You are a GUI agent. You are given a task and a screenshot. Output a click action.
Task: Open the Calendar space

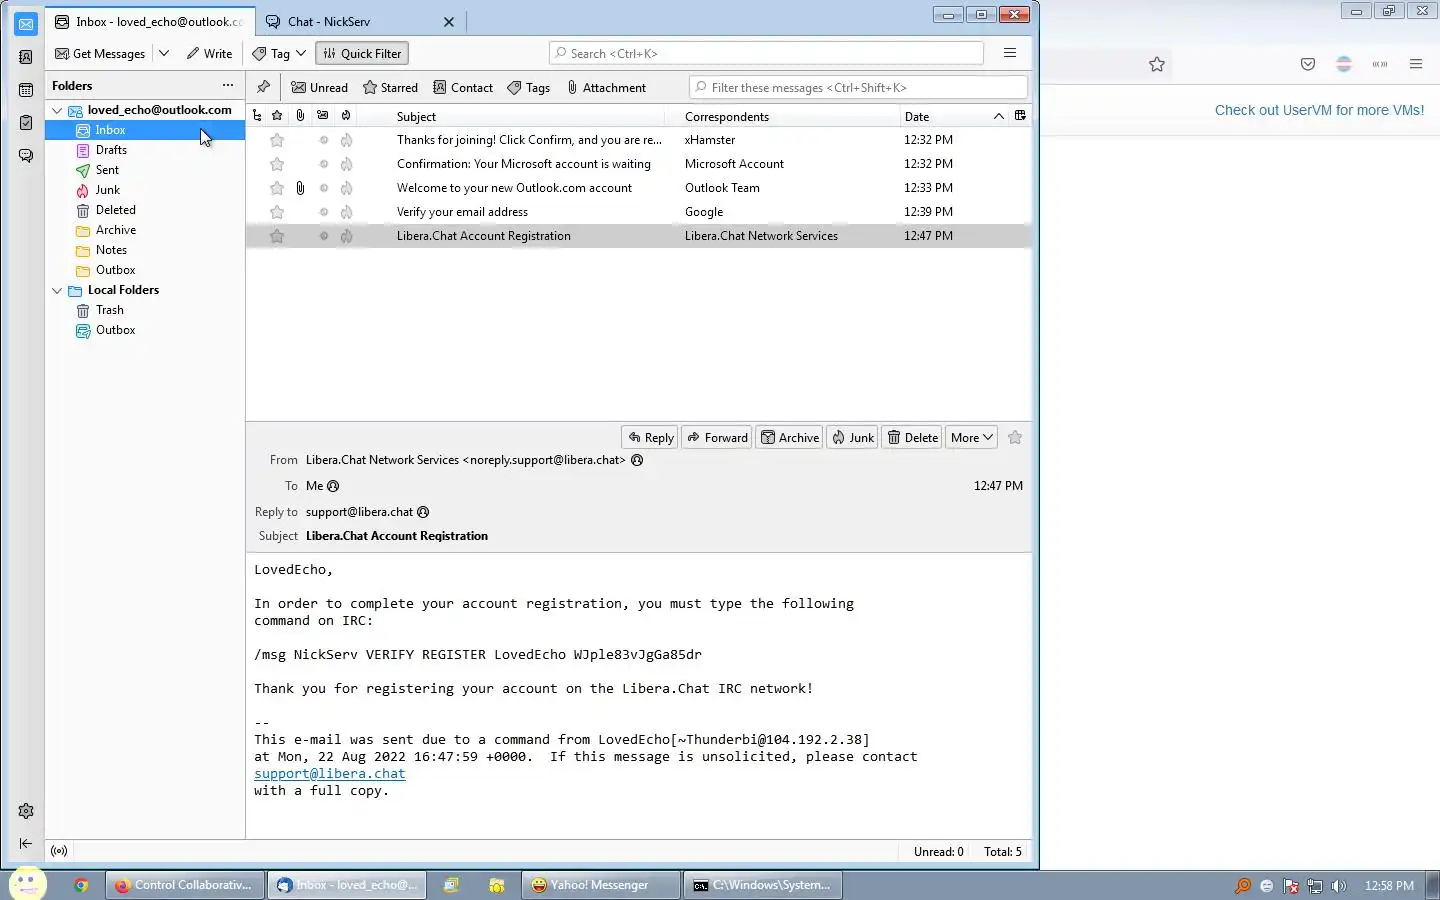(26, 90)
